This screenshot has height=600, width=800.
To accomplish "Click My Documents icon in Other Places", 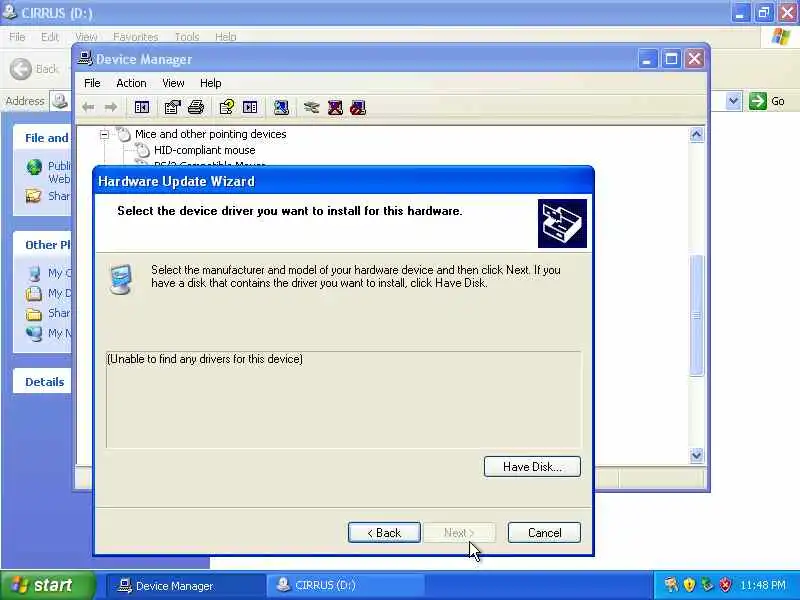I will pos(34,293).
